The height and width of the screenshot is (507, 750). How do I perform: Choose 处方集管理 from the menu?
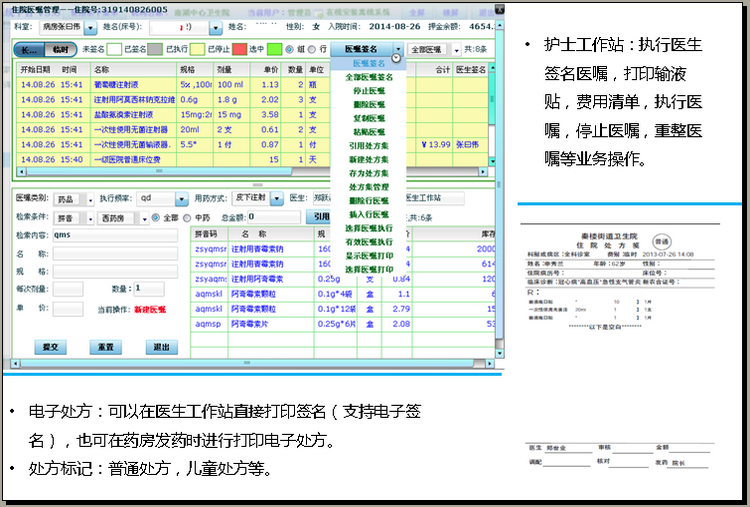coord(369,187)
